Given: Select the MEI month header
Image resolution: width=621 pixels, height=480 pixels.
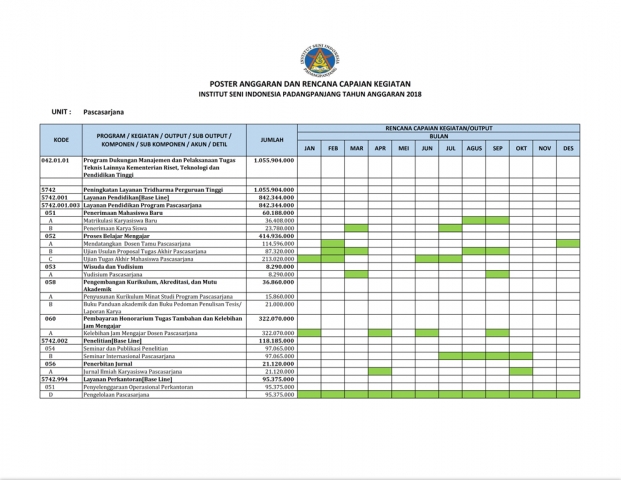Looking at the screenshot, I should click(404, 148).
